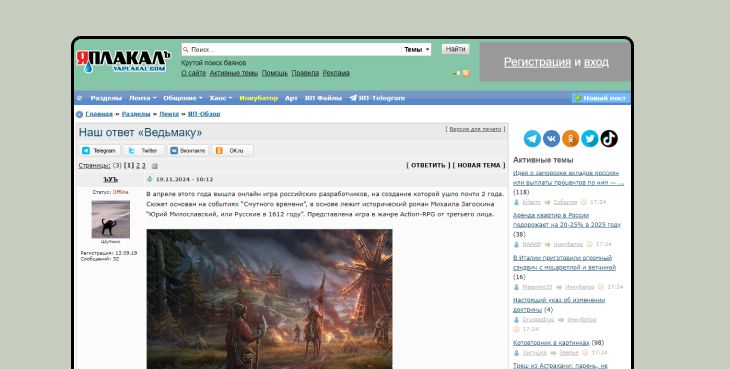Expand the Лента menu

click(142, 98)
